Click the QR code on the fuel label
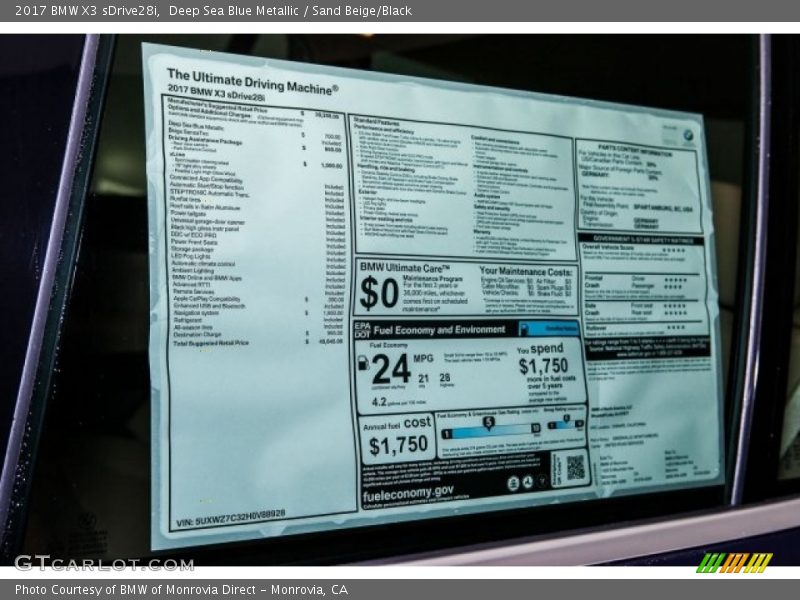The height and width of the screenshot is (600, 800). coord(575,467)
